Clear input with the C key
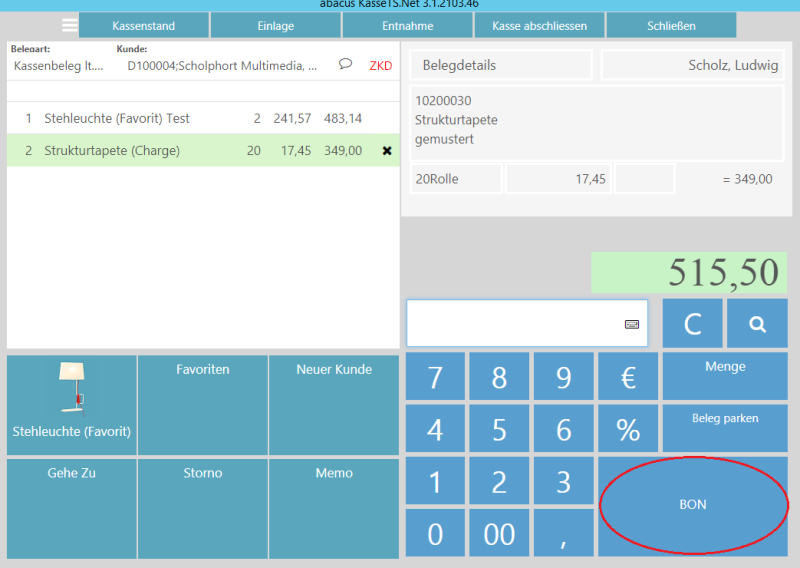Screen dimensions: 800x568 coord(692,324)
